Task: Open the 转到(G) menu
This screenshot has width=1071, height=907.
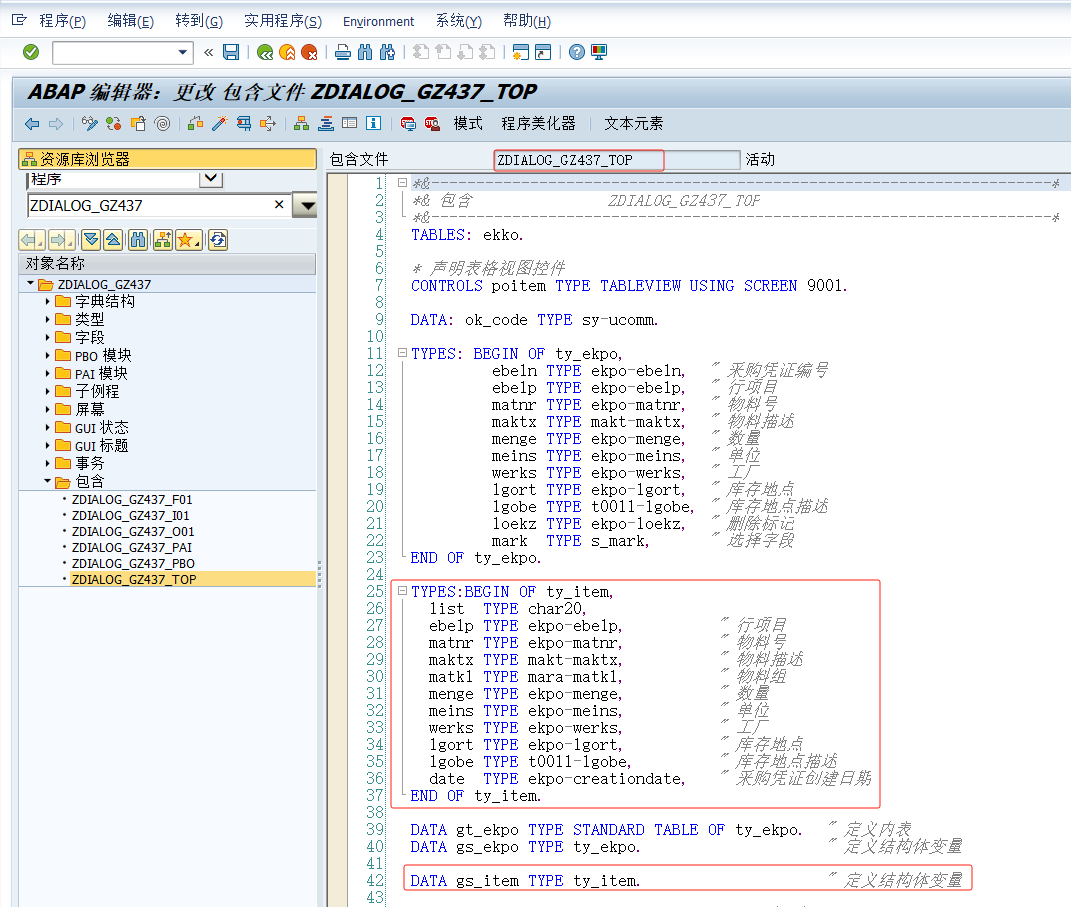Action: 199,21
